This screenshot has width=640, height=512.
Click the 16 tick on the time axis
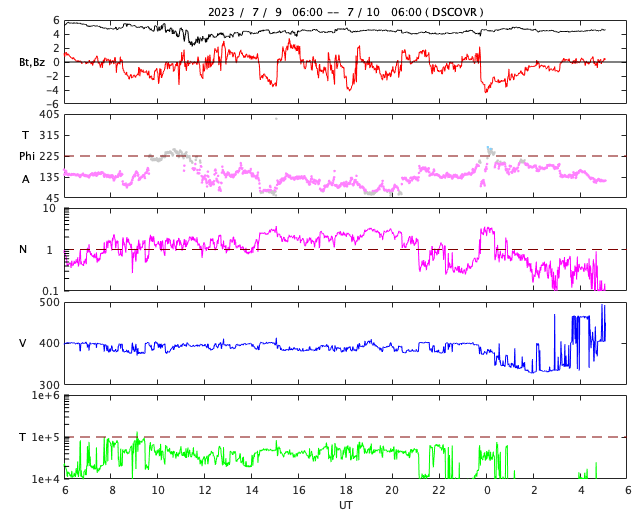(x=299, y=491)
